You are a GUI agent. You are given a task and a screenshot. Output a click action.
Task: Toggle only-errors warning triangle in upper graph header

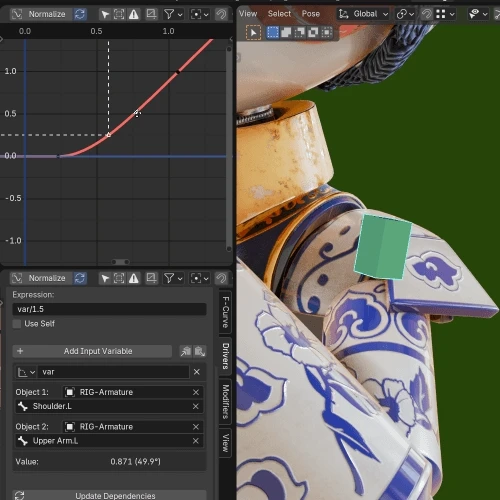(x=134, y=14)
